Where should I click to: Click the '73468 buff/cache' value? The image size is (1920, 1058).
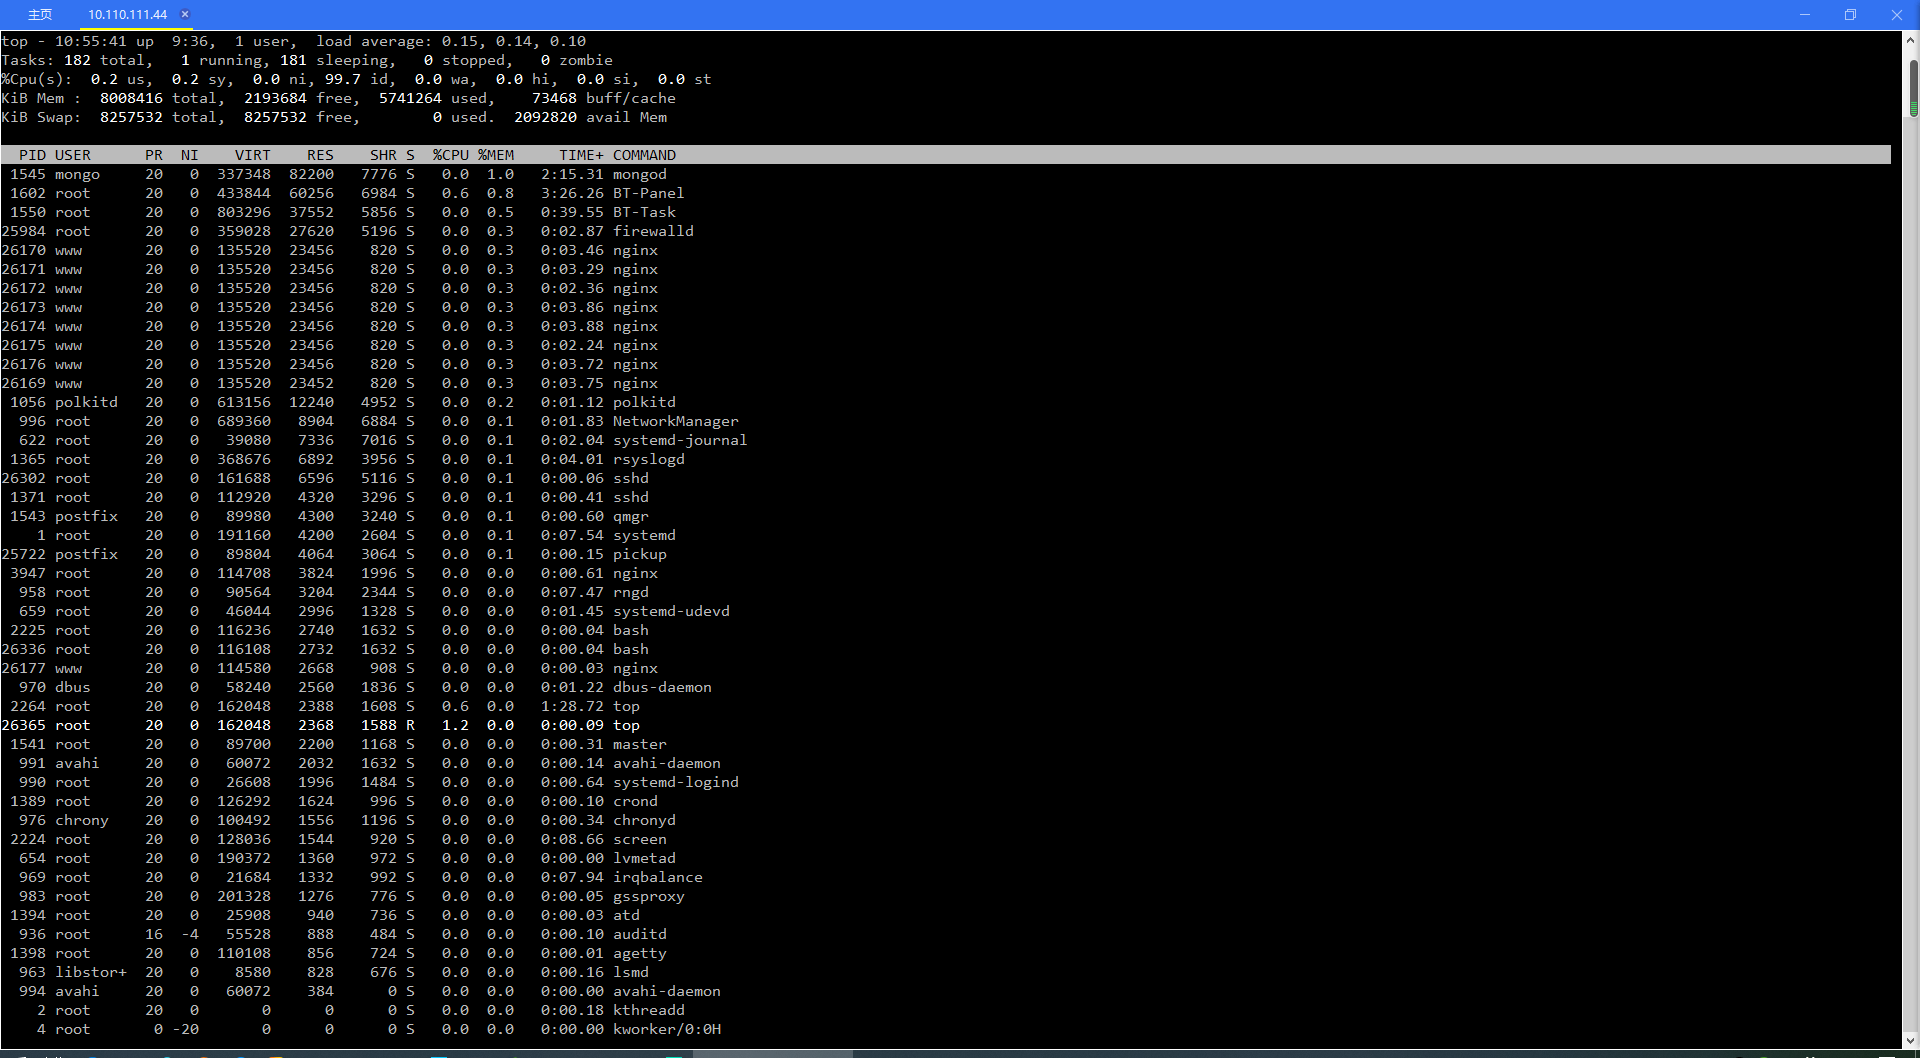604,98
